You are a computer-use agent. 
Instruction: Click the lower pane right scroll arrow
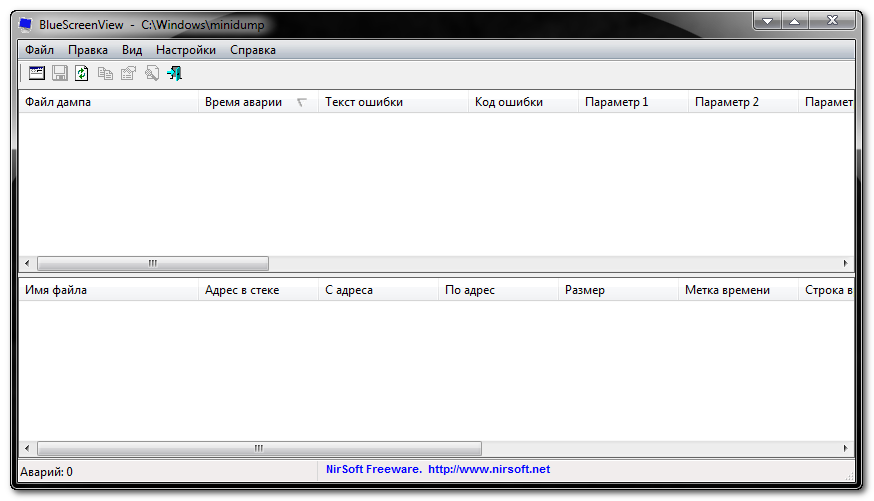pos(846,449)
